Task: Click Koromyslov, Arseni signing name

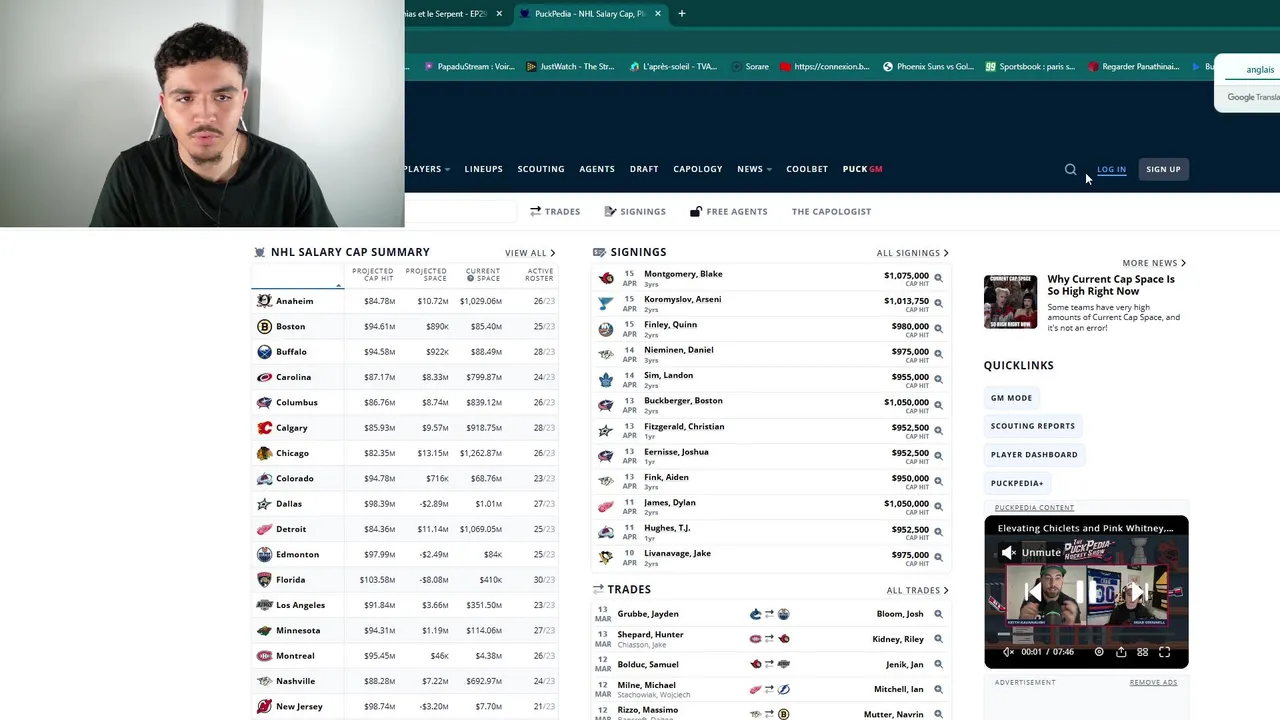Action: (682, 299)
